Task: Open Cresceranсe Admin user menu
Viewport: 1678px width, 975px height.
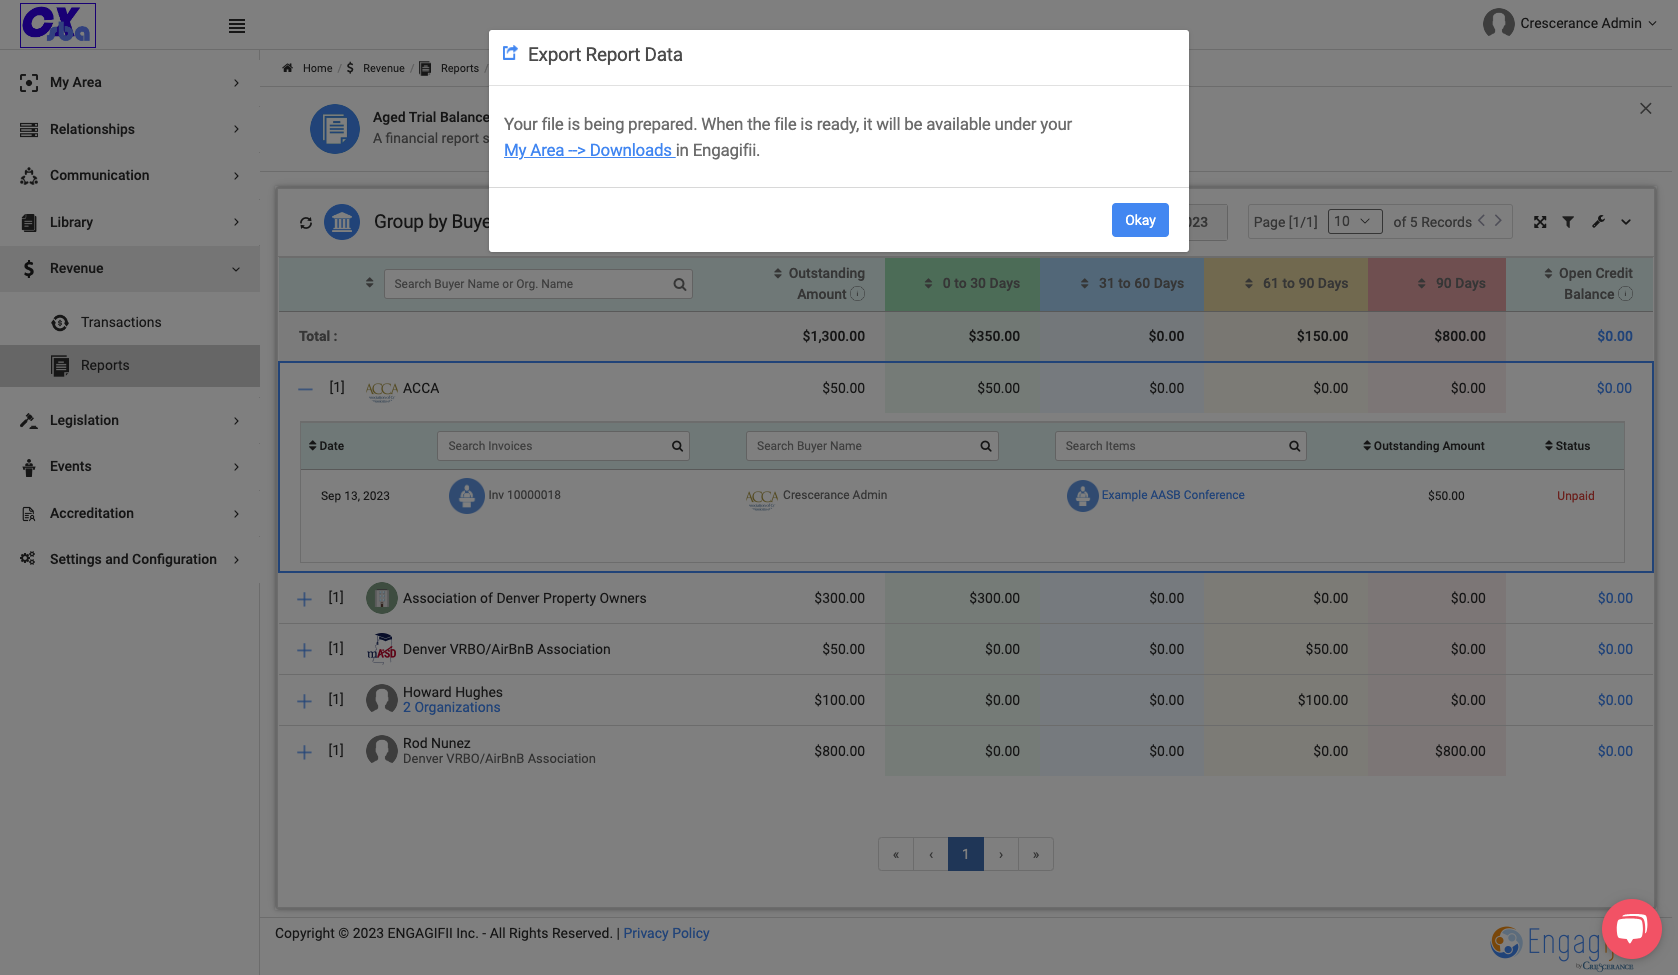Action: click(x=1570, y=23)
